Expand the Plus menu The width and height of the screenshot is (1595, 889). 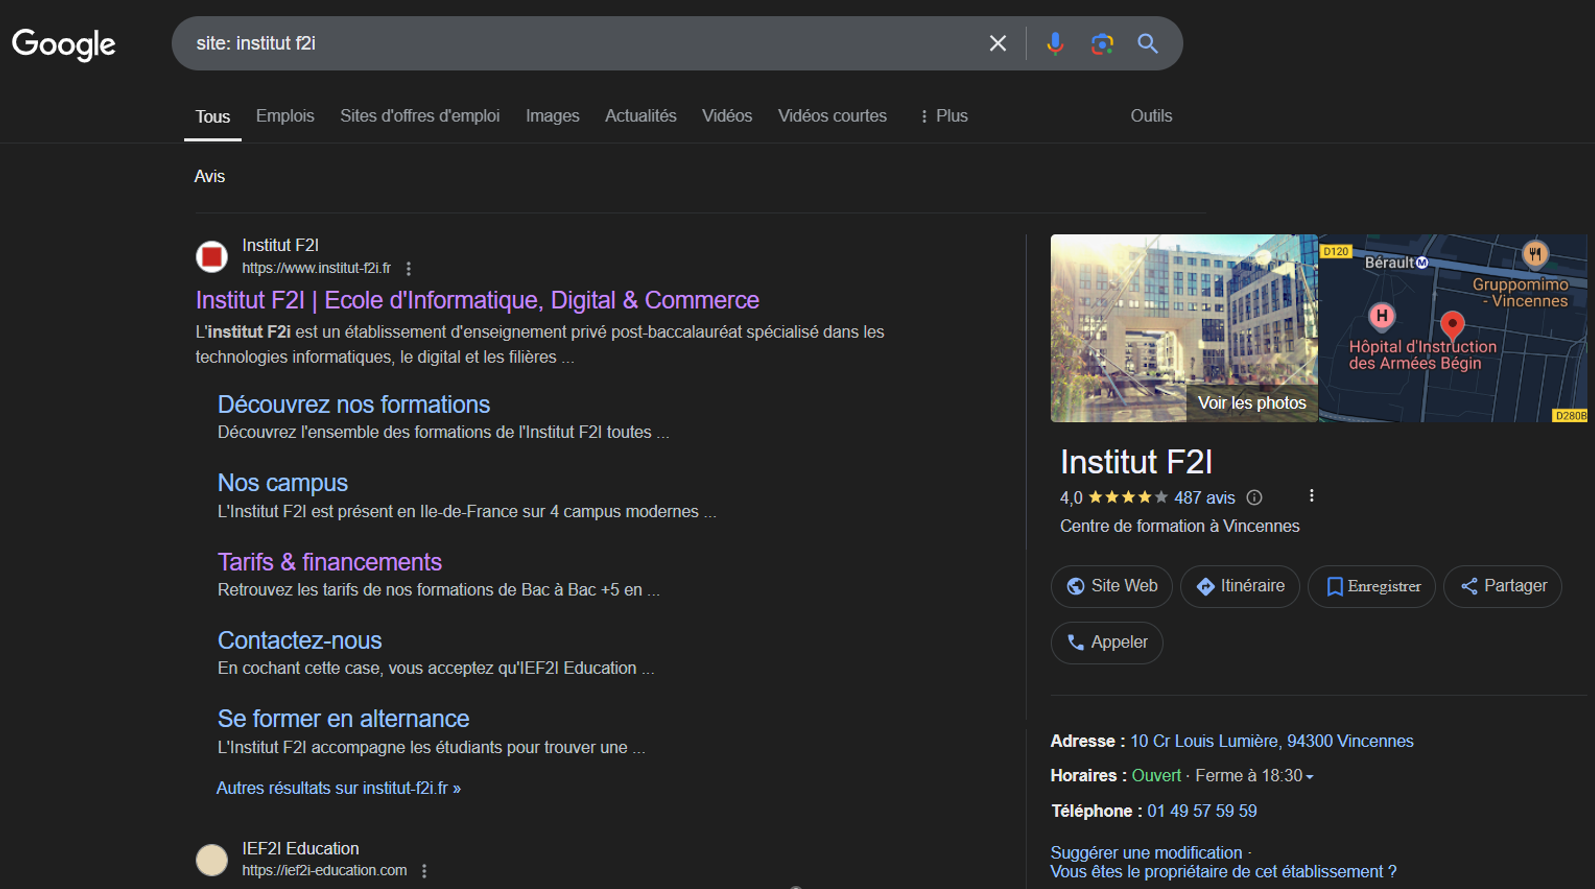click(x=943, y=116)
